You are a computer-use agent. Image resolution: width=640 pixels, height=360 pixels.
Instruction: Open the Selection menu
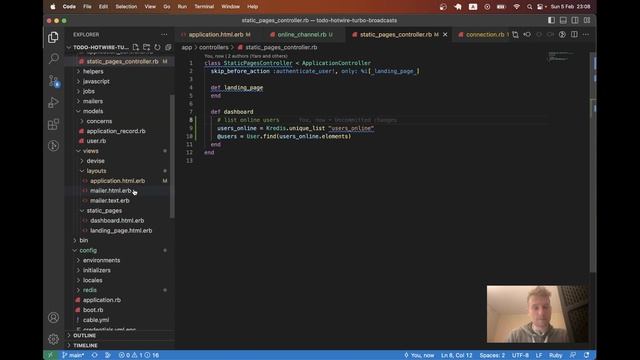(x=126, y=7)
